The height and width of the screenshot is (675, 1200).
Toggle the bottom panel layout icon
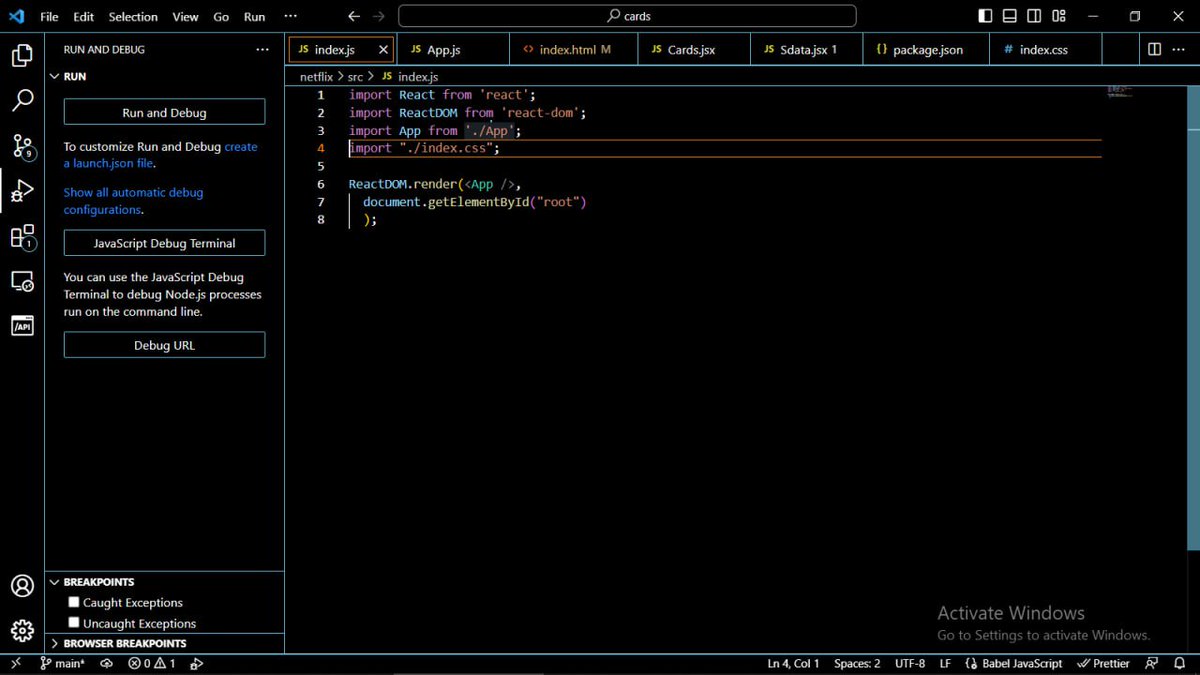[x=1010, y=16]
